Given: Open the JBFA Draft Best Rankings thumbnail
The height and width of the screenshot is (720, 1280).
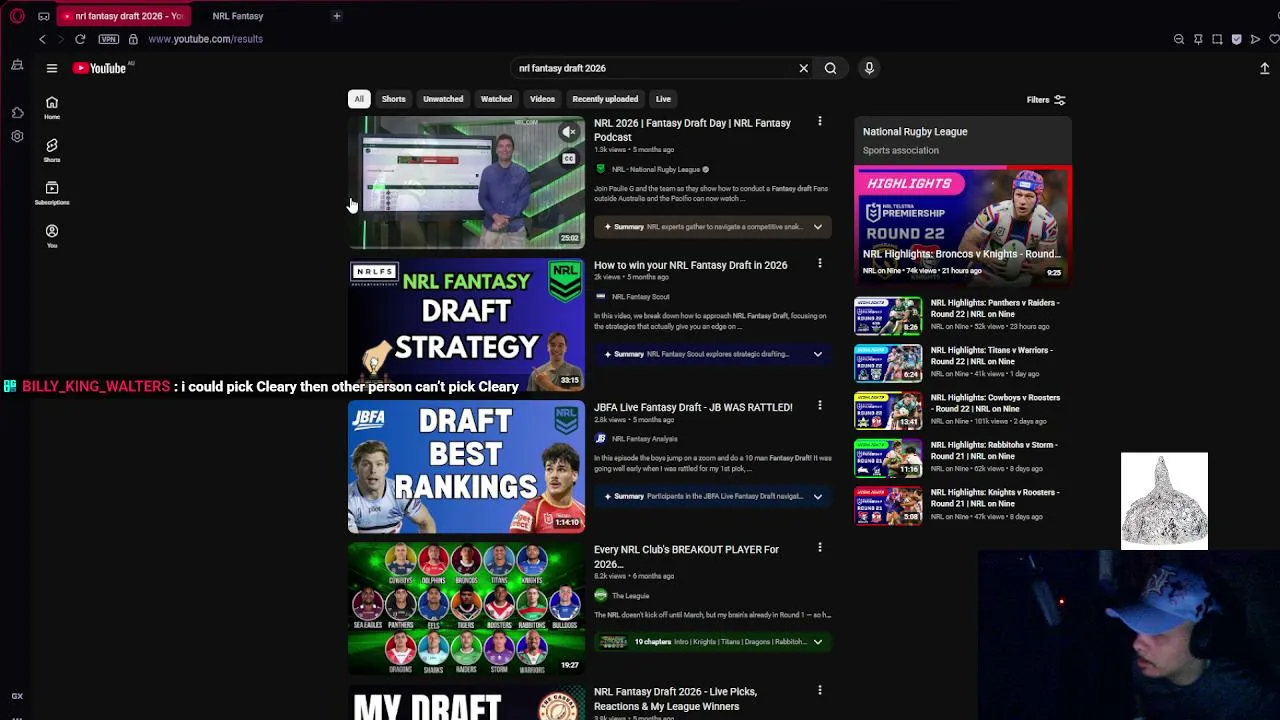Looking at the screenshot, I should (x=466, y=466).
